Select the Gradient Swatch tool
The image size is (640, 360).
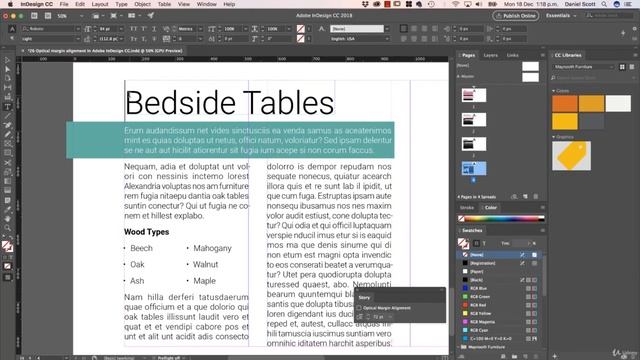coord(7,181)
